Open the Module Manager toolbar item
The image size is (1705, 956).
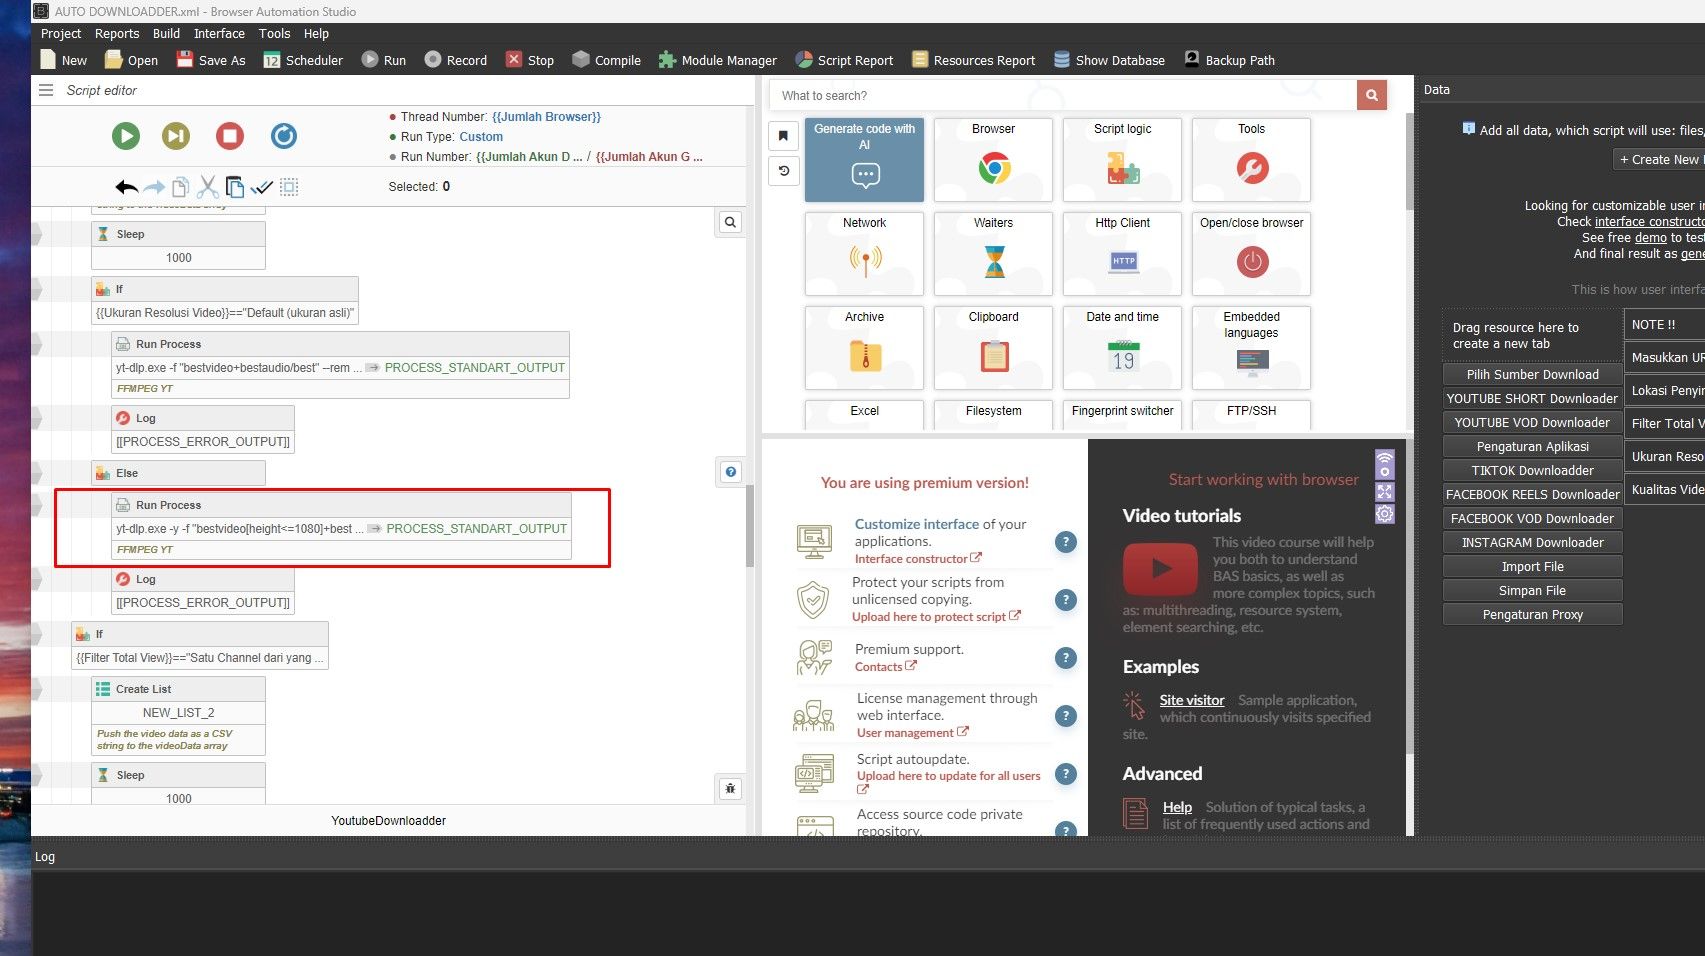pos(717,60)
